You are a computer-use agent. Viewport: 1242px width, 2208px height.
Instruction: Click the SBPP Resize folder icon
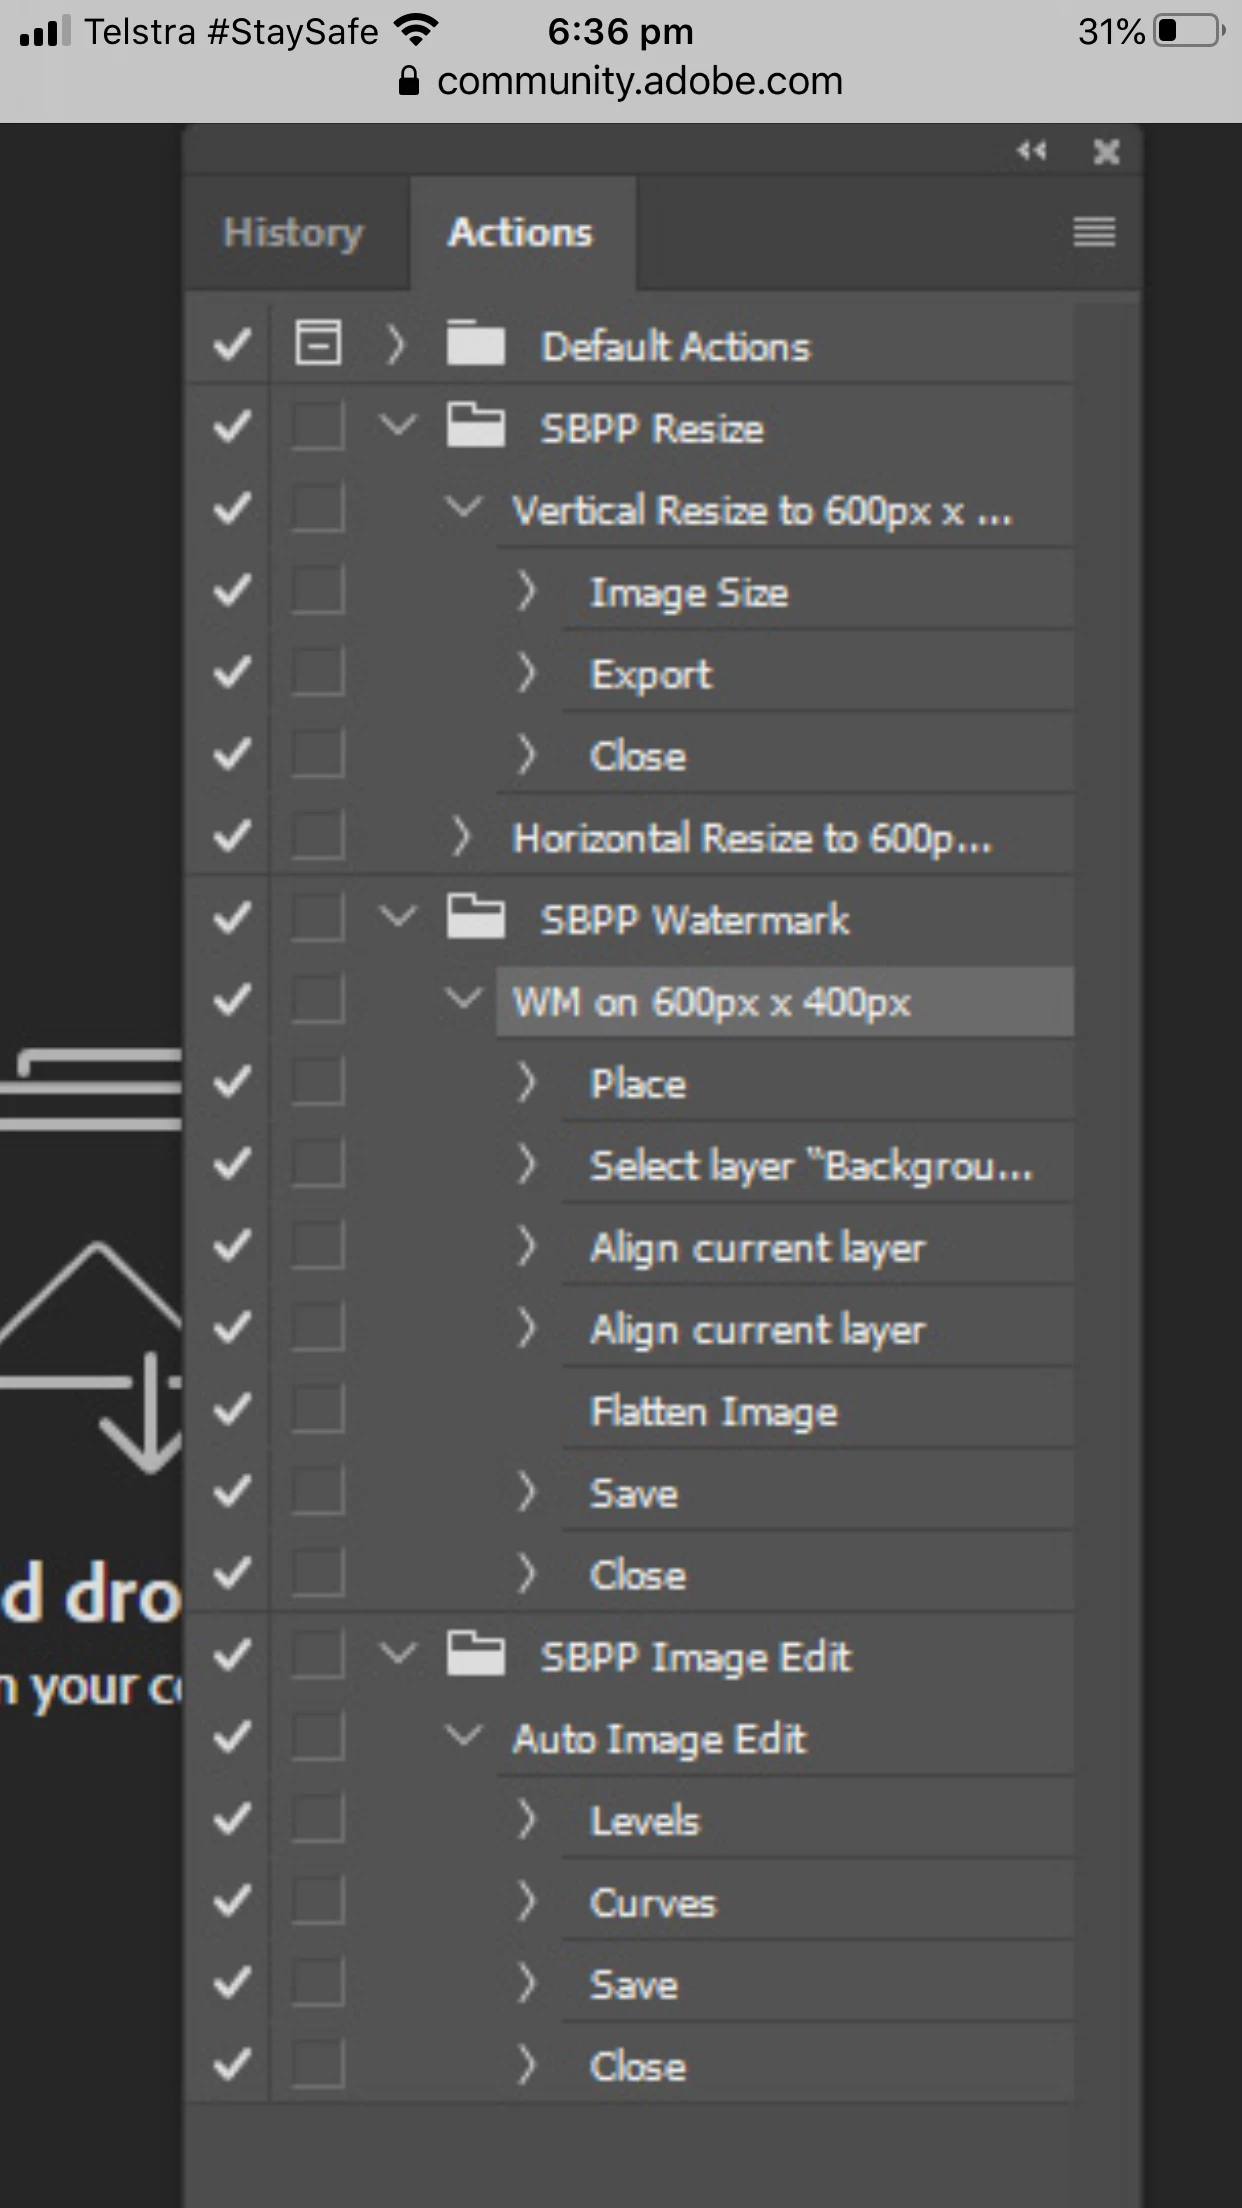(475, 425)
